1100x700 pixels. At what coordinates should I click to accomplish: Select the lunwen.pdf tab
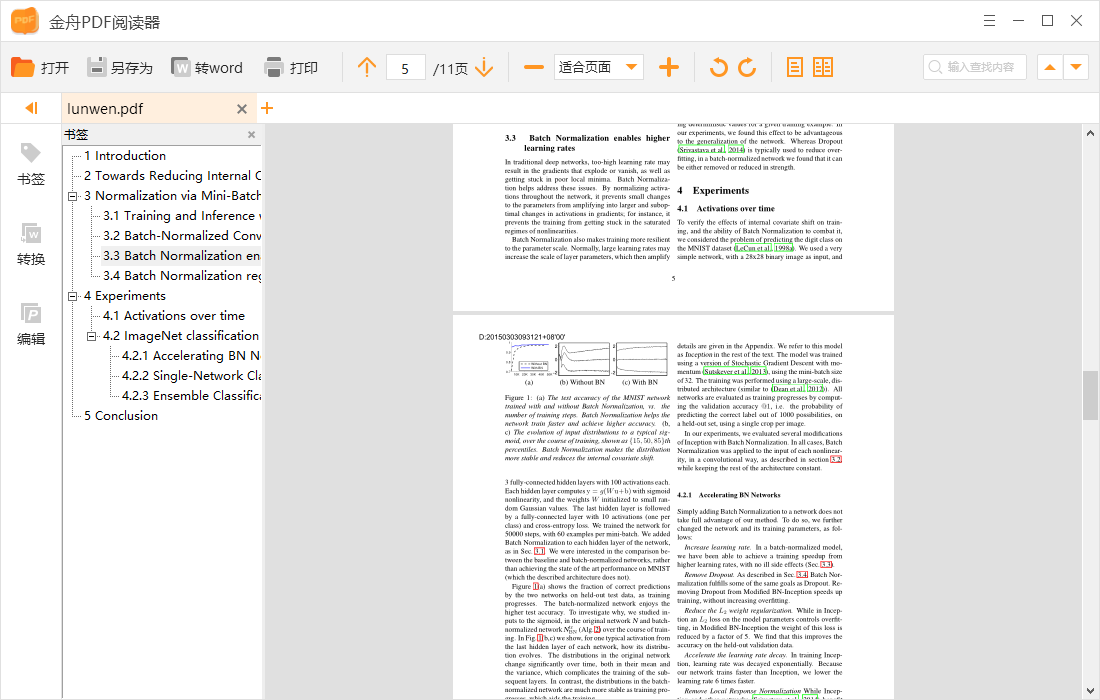coord(105,109)
